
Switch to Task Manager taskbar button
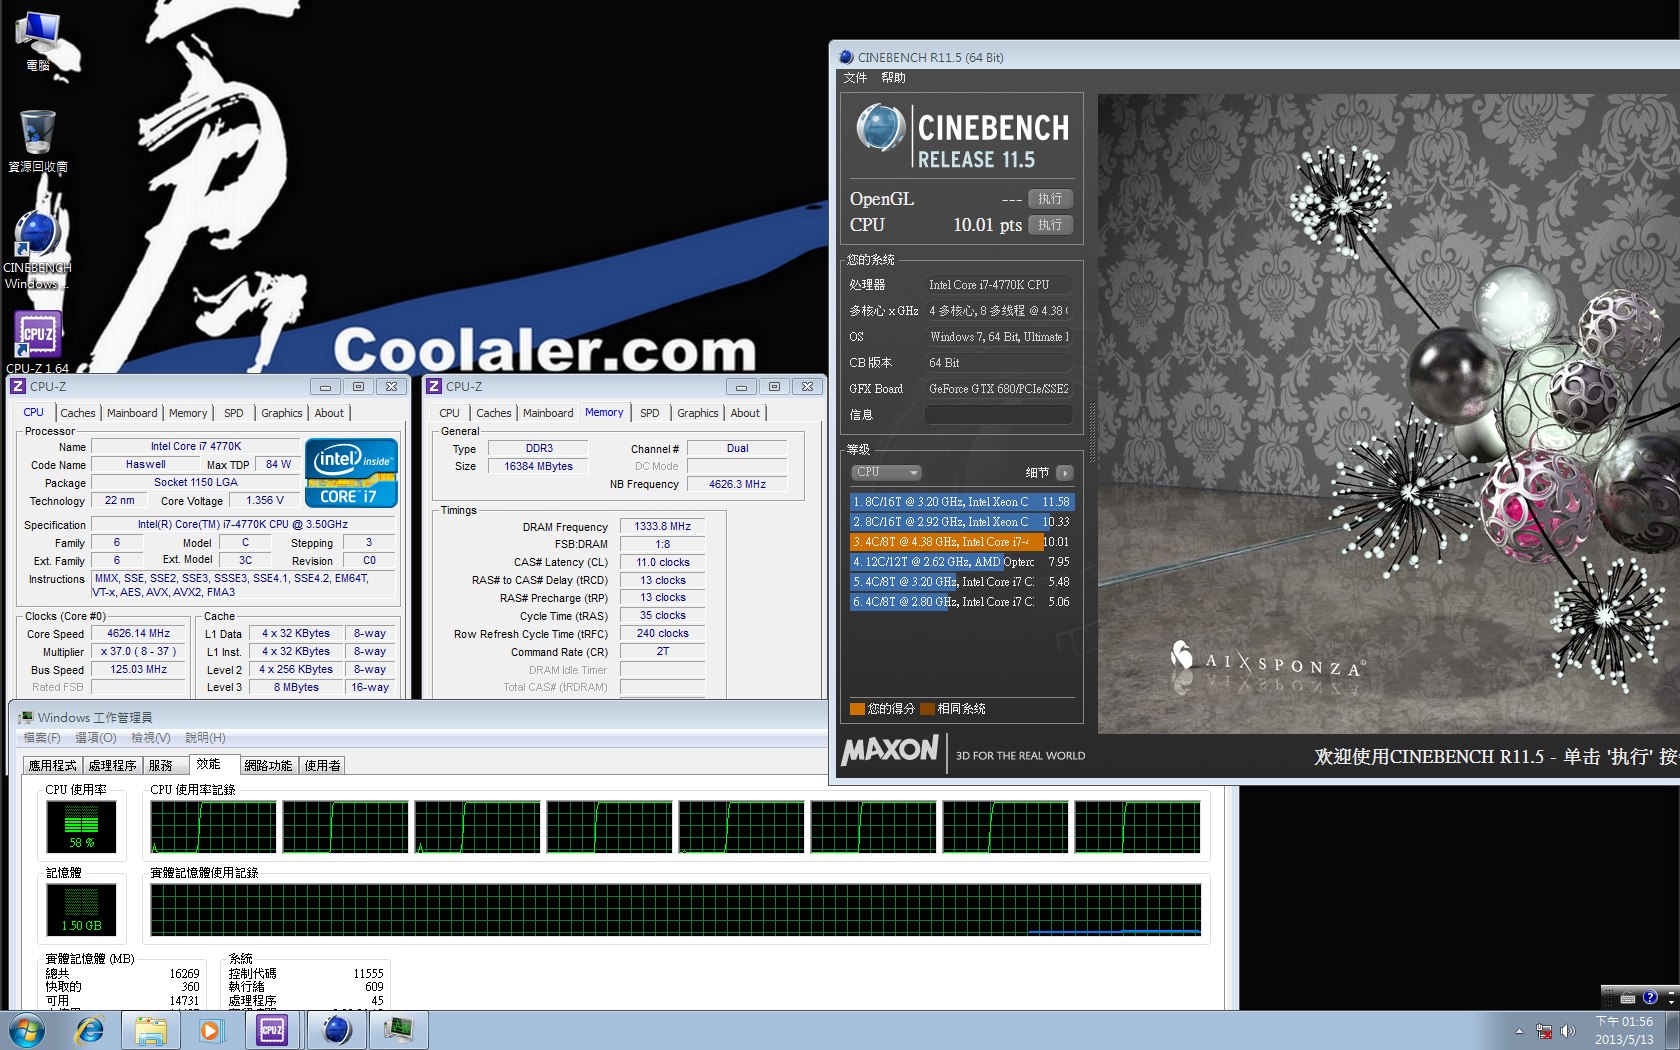pyautogui.click(x=399, y=1030)
